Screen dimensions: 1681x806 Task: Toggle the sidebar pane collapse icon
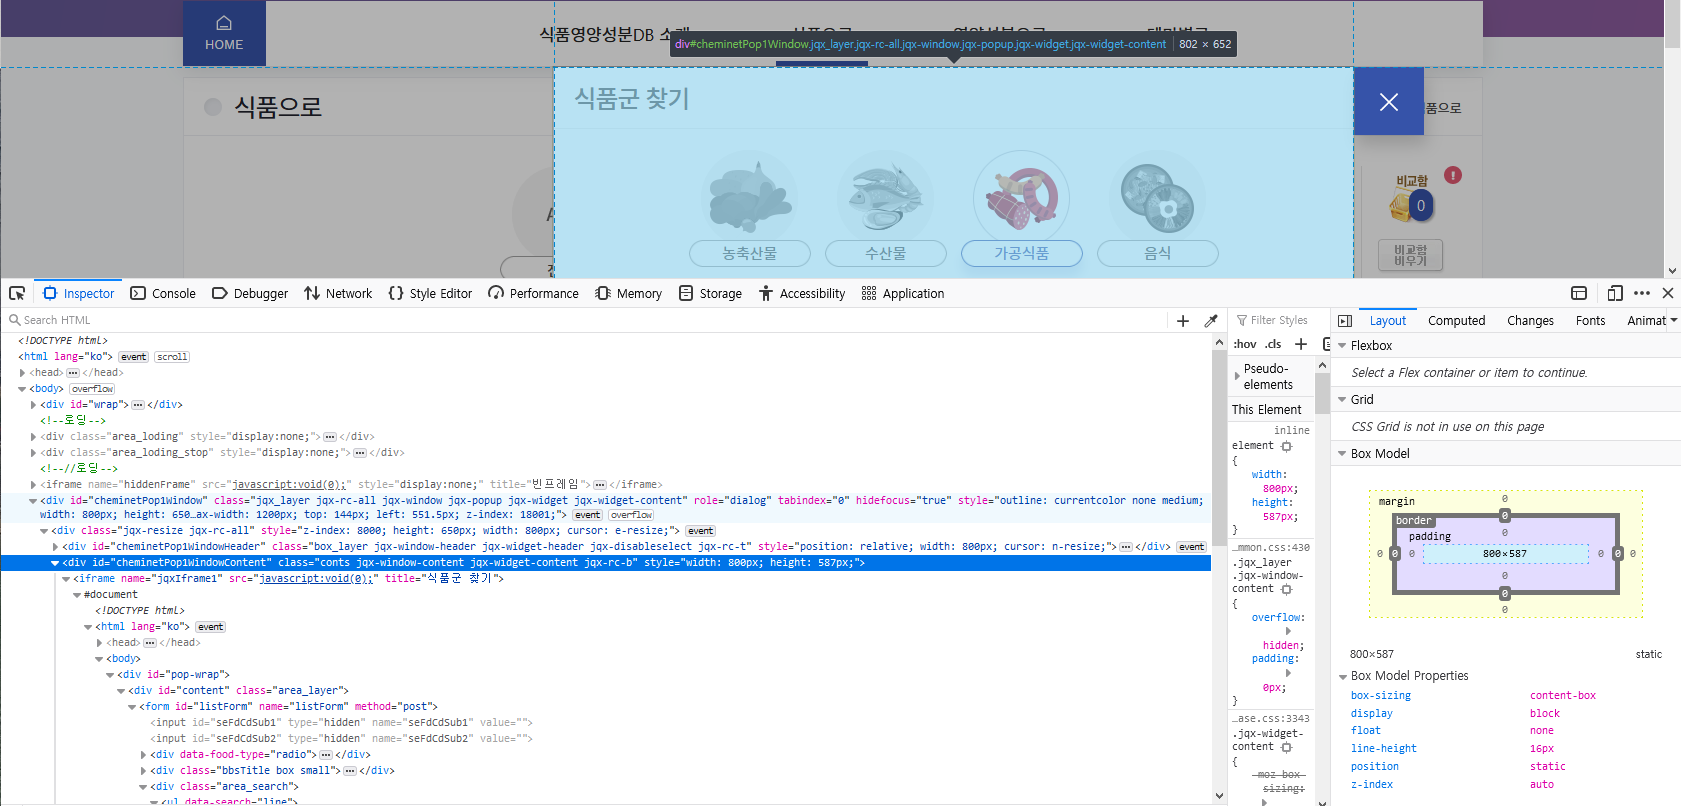(x=1345, y=321)
